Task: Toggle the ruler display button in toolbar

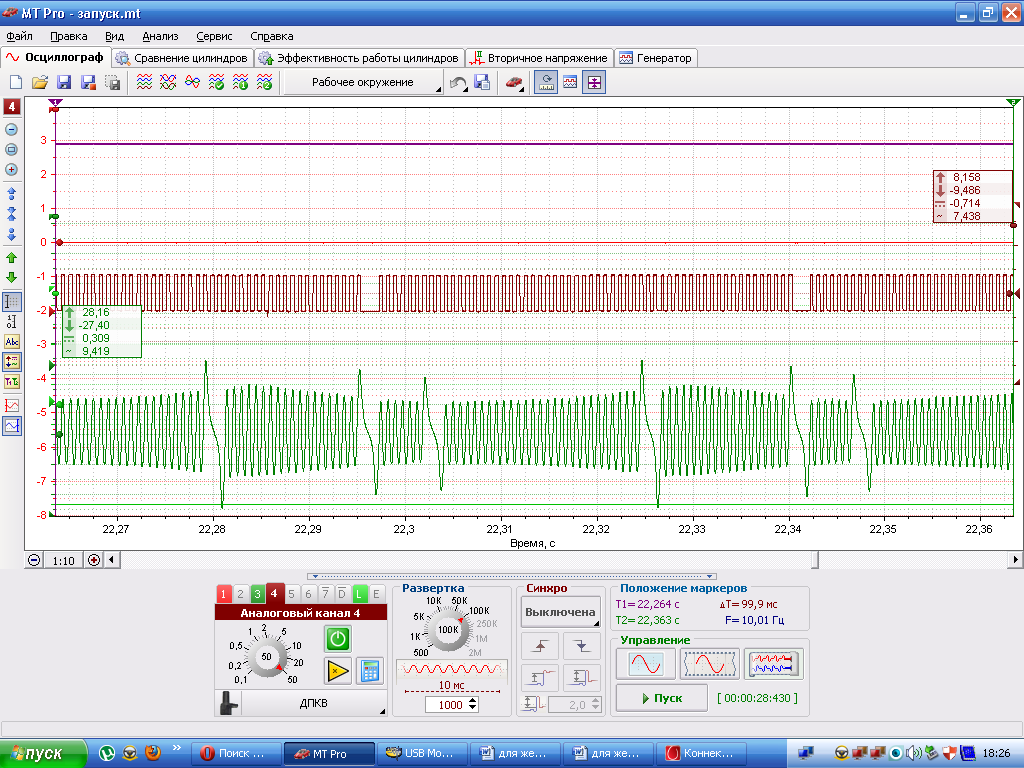Action: [546, 83]
